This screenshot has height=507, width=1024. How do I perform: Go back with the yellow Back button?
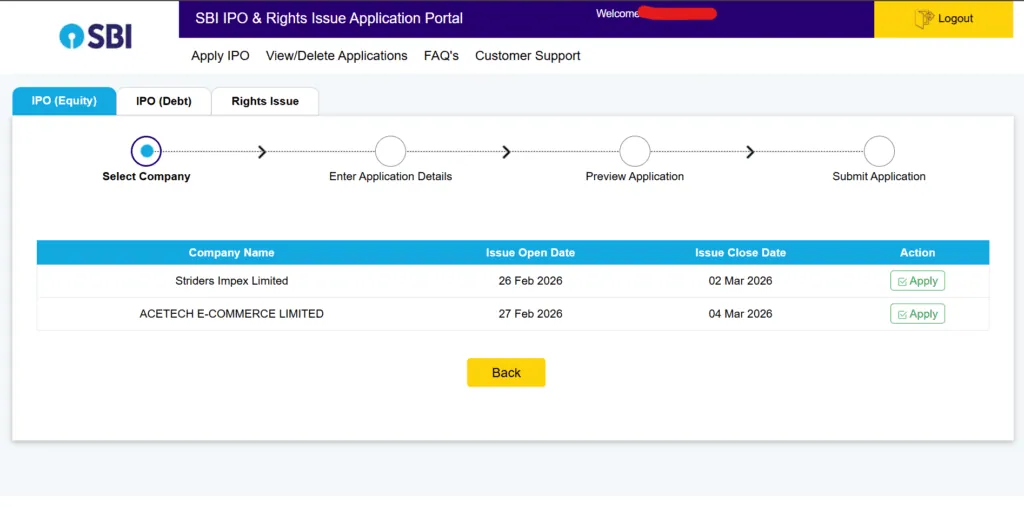tap(506, 372)
